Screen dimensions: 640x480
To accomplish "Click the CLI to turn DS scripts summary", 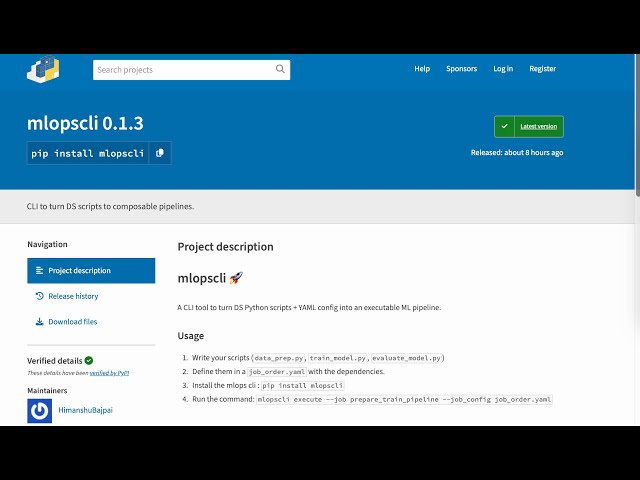I will pos(110,206).
